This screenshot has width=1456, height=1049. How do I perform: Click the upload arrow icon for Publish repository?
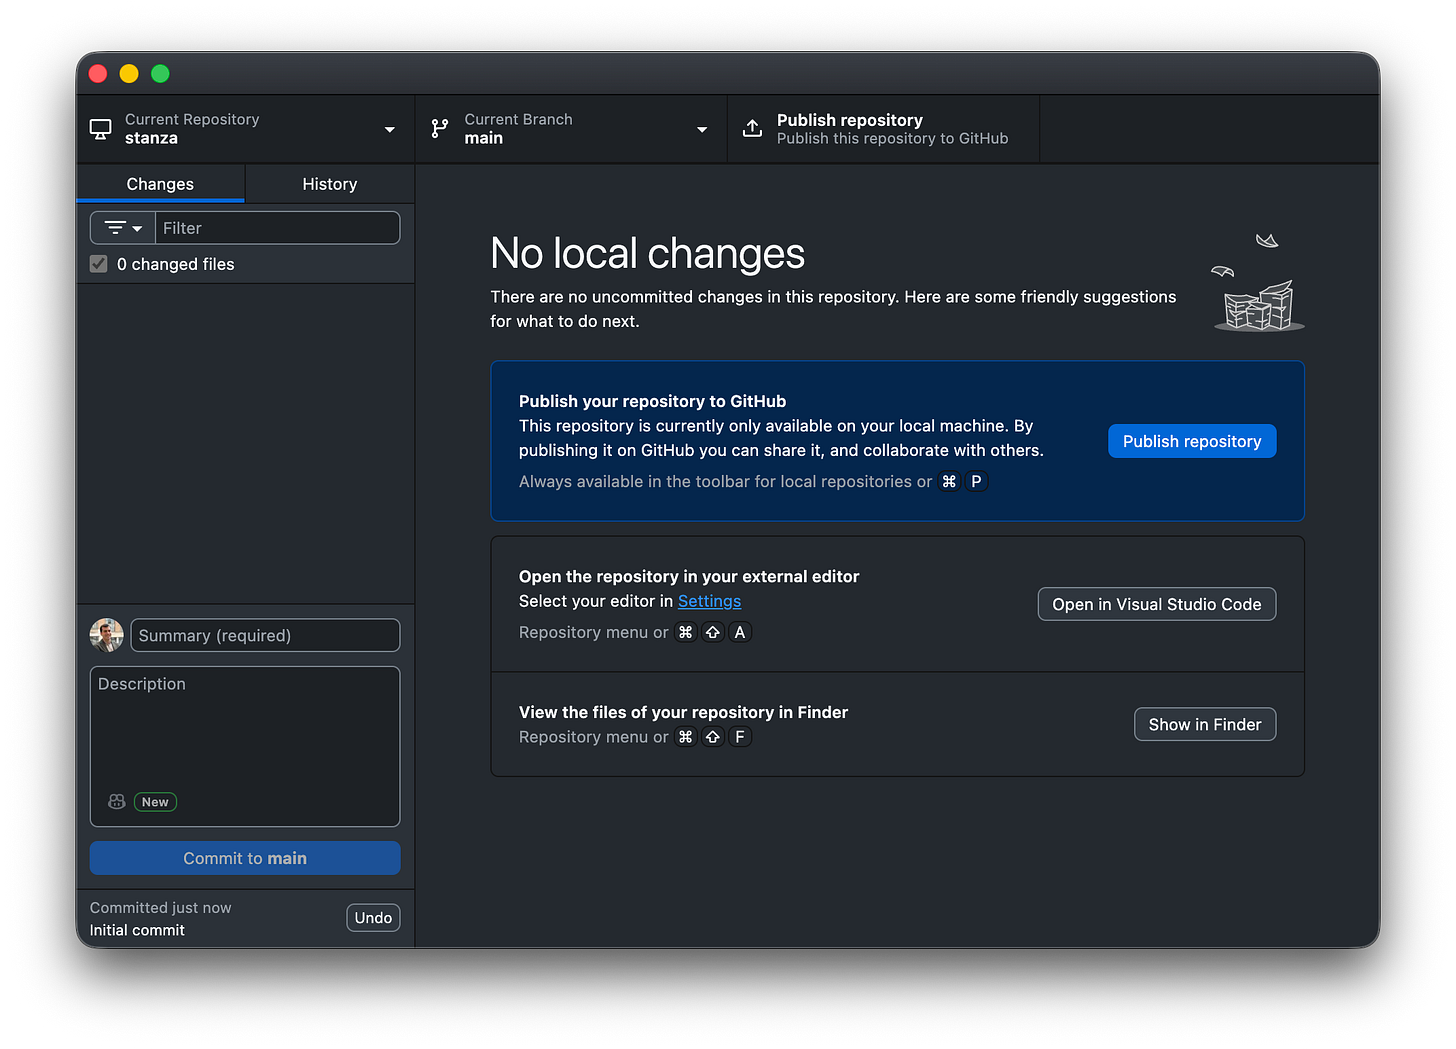point(751,128)
